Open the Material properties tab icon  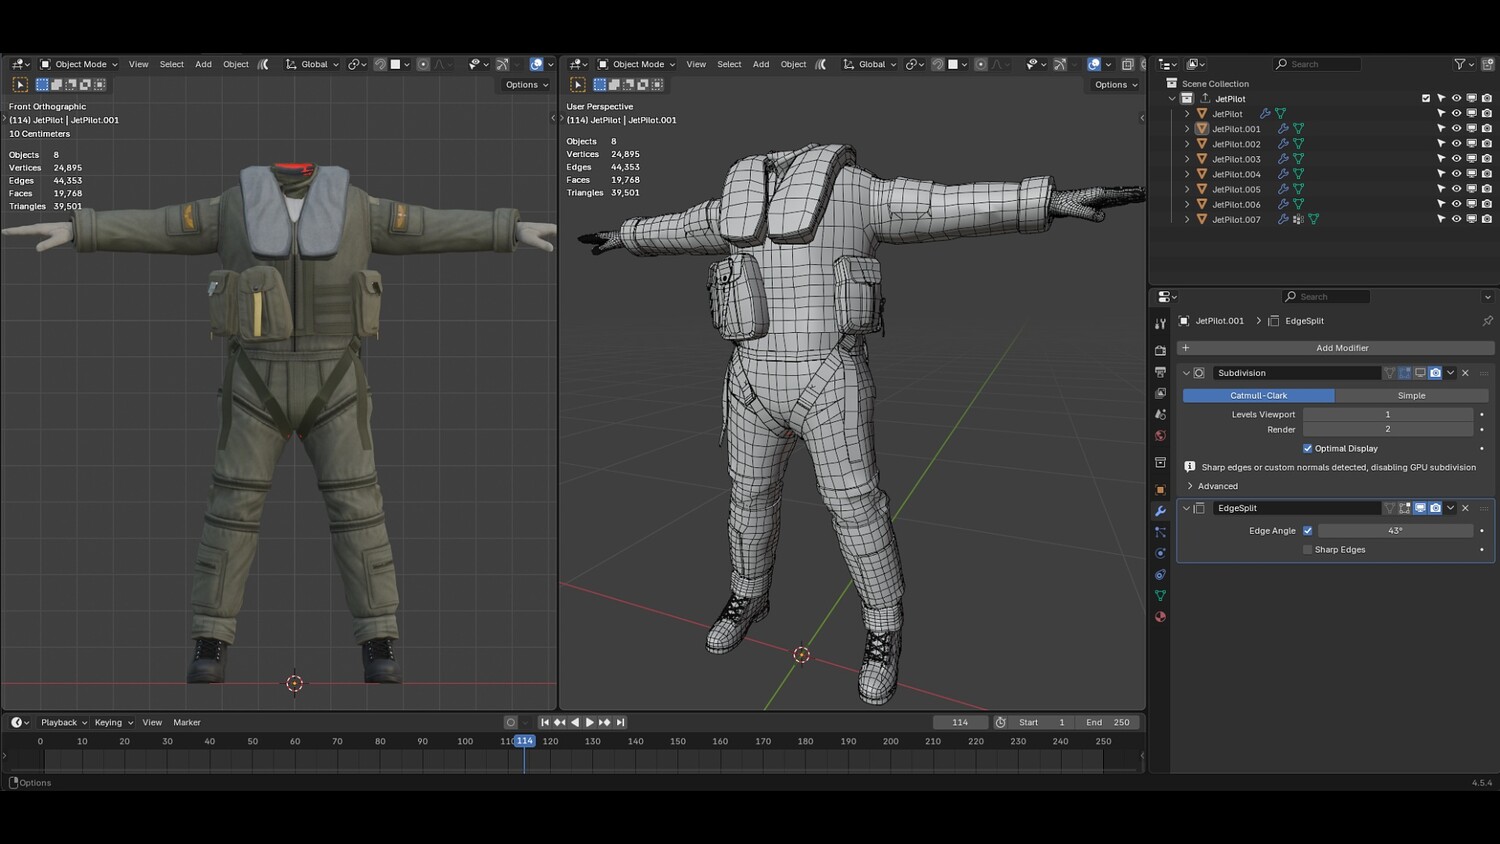1160,617
